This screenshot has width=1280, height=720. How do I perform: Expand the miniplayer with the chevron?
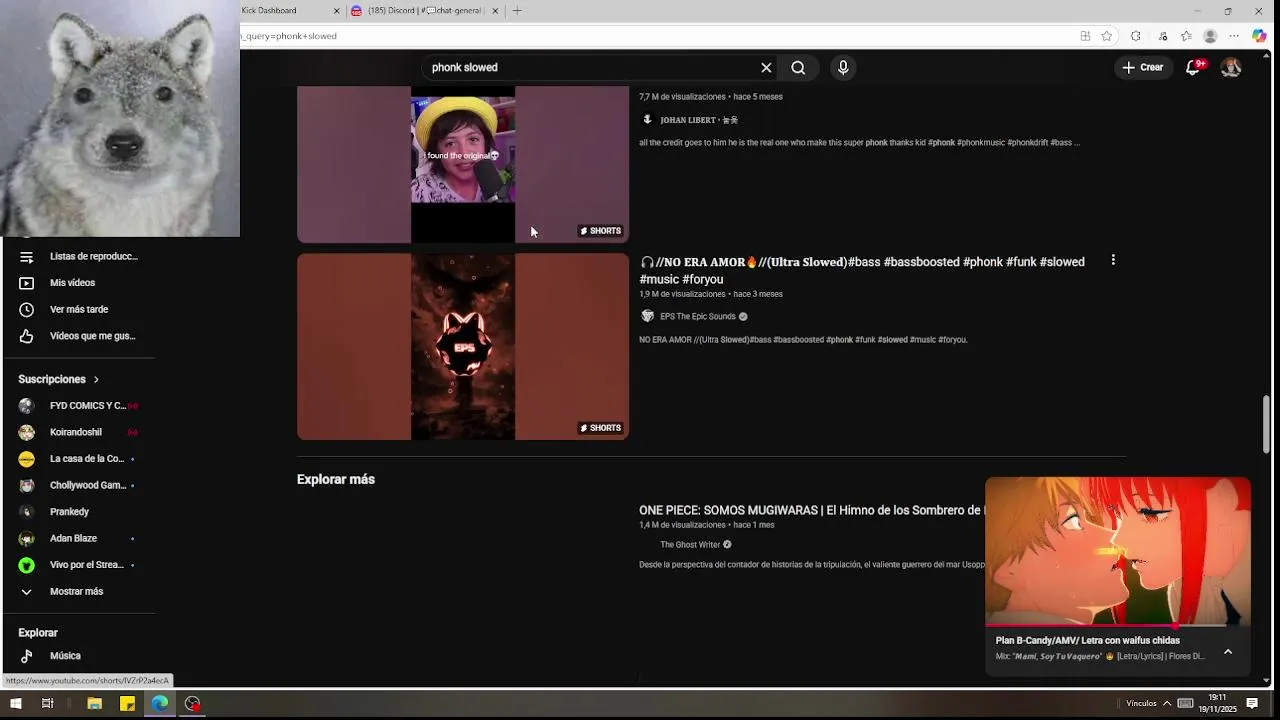point(1228,652)
